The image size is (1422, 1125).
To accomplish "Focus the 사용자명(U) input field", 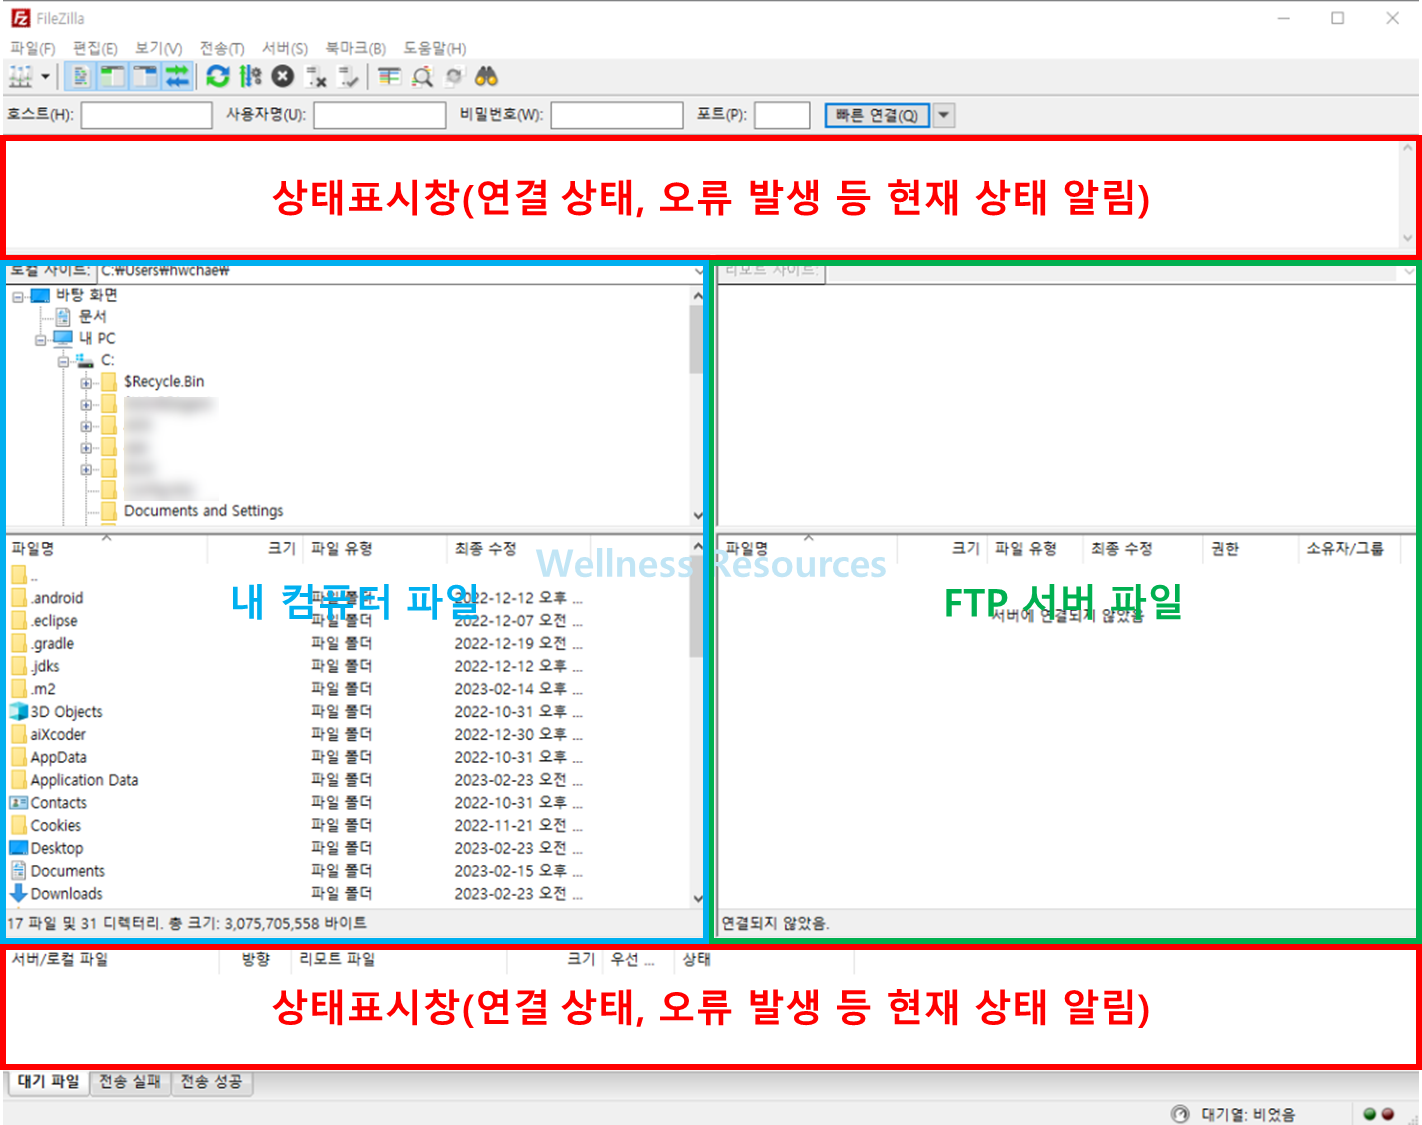I will [379, 116].
